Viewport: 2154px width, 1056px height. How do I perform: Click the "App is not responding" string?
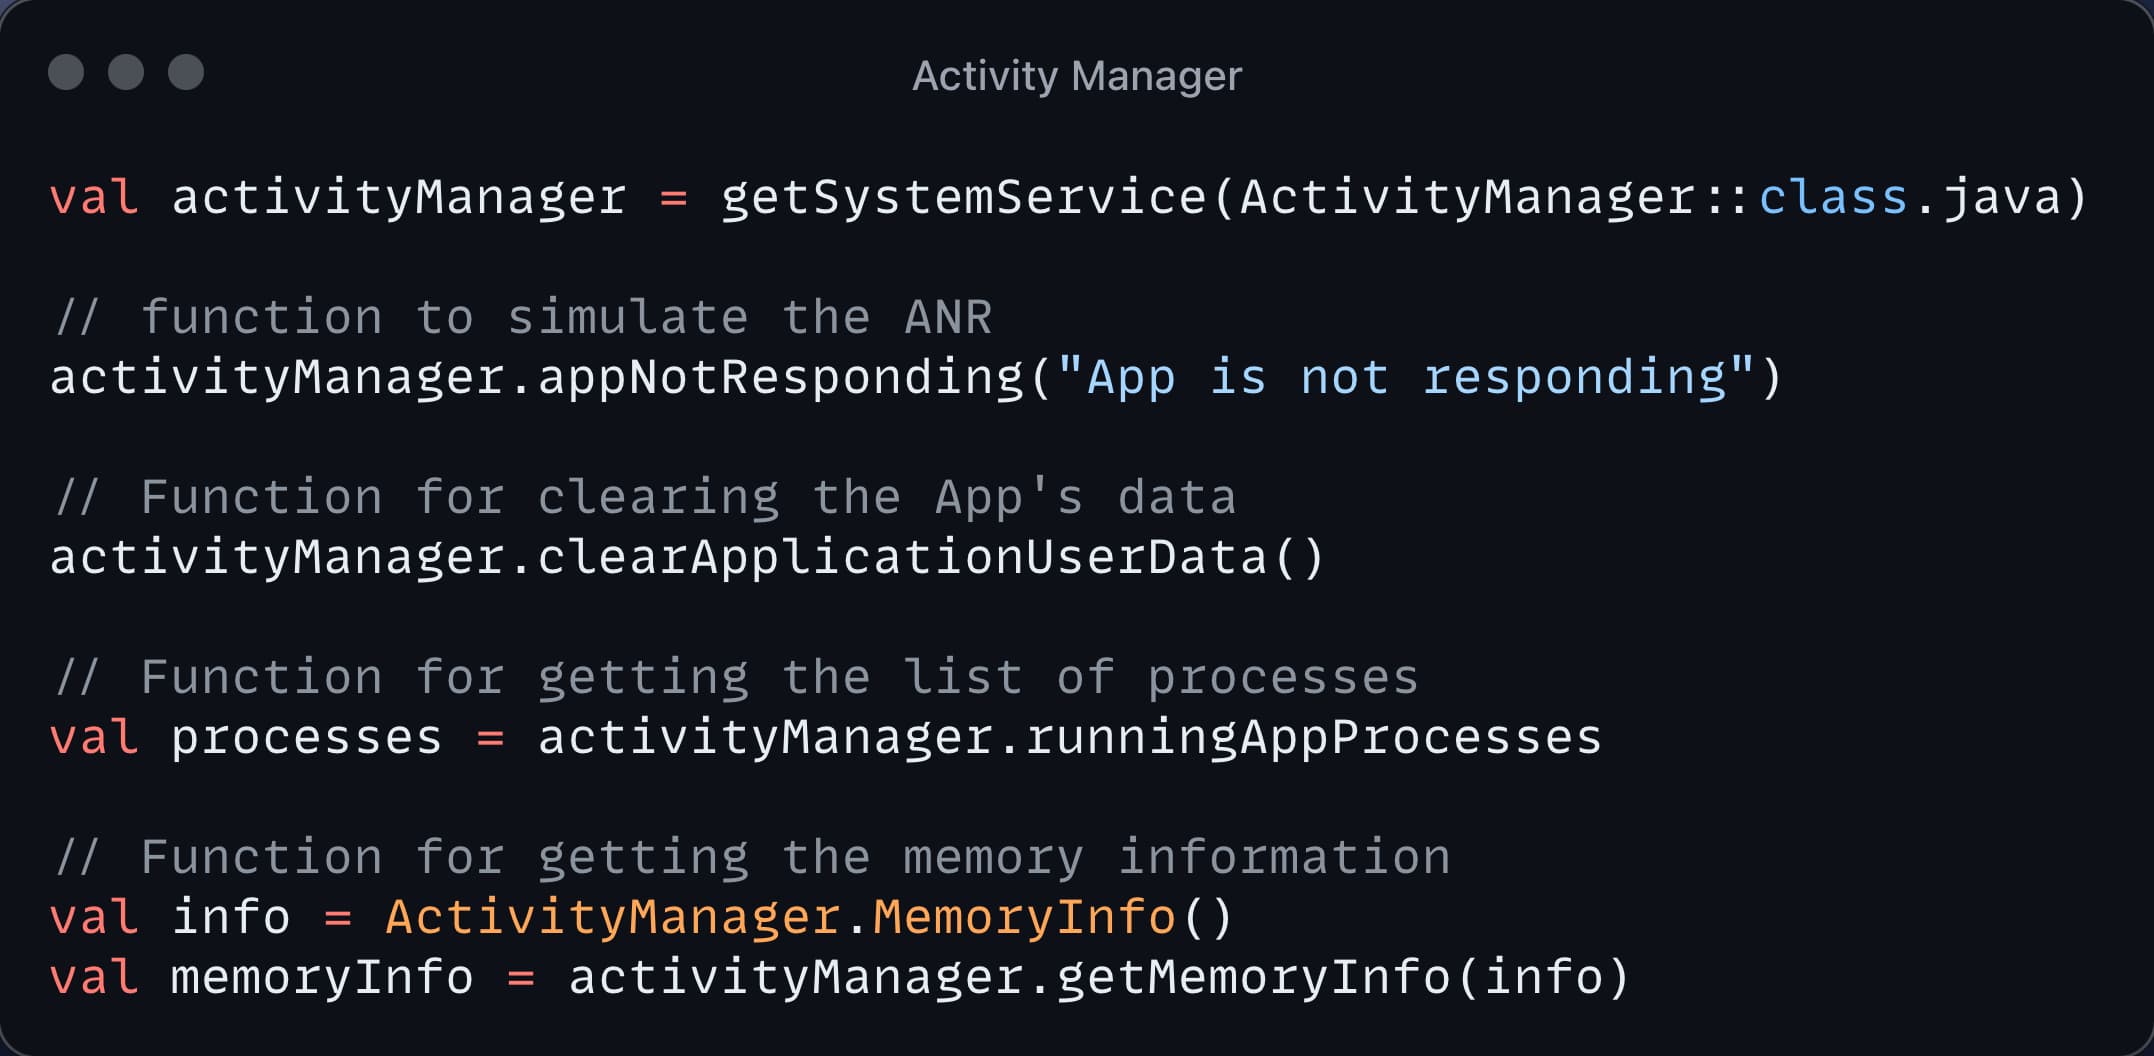[x=1406, y=377]
